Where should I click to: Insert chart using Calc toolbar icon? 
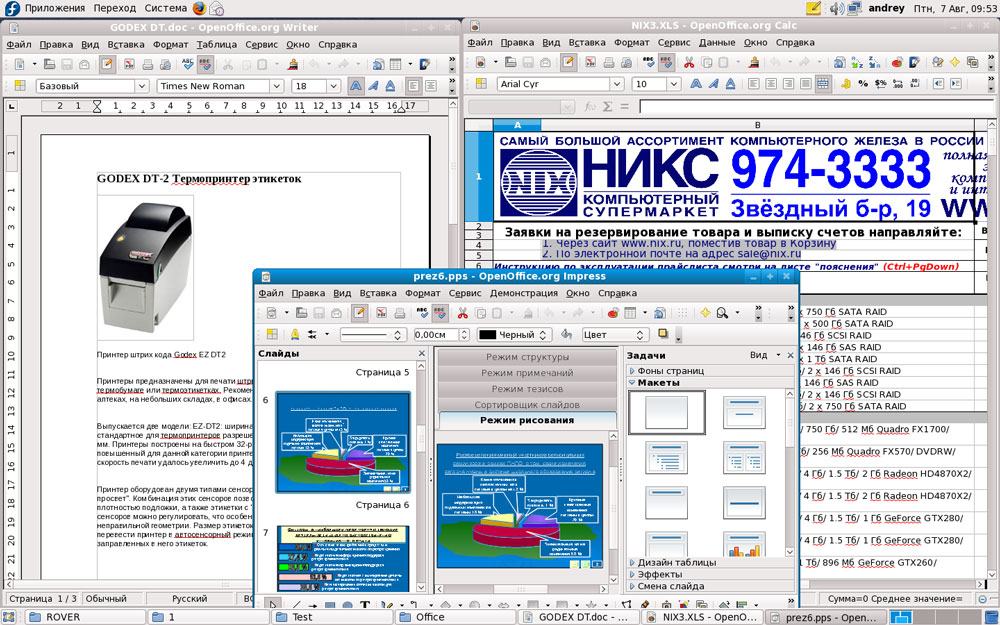(897, 62)
